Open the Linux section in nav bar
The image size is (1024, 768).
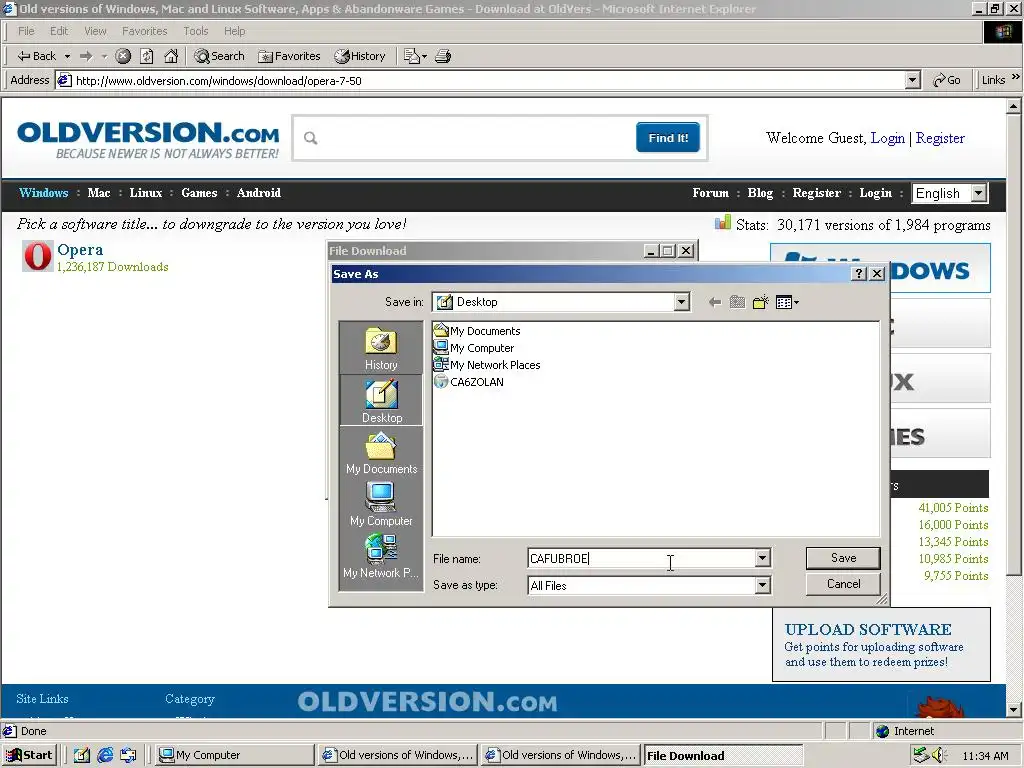click(146, 193)
